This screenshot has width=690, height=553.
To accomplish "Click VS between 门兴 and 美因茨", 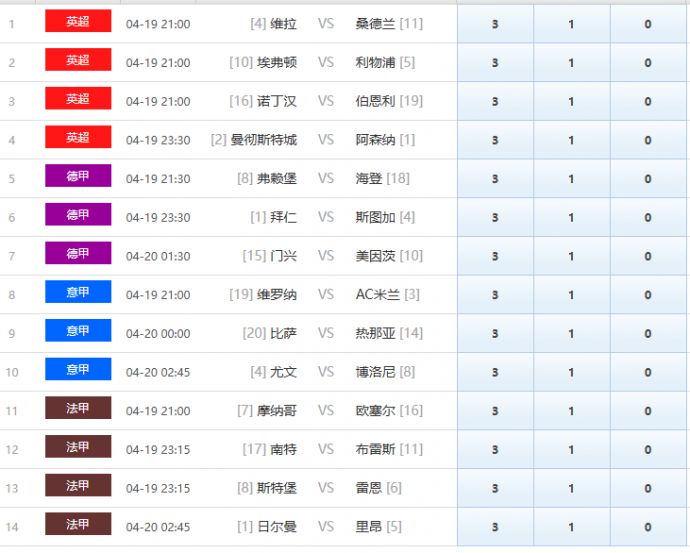I will (326, 256).
